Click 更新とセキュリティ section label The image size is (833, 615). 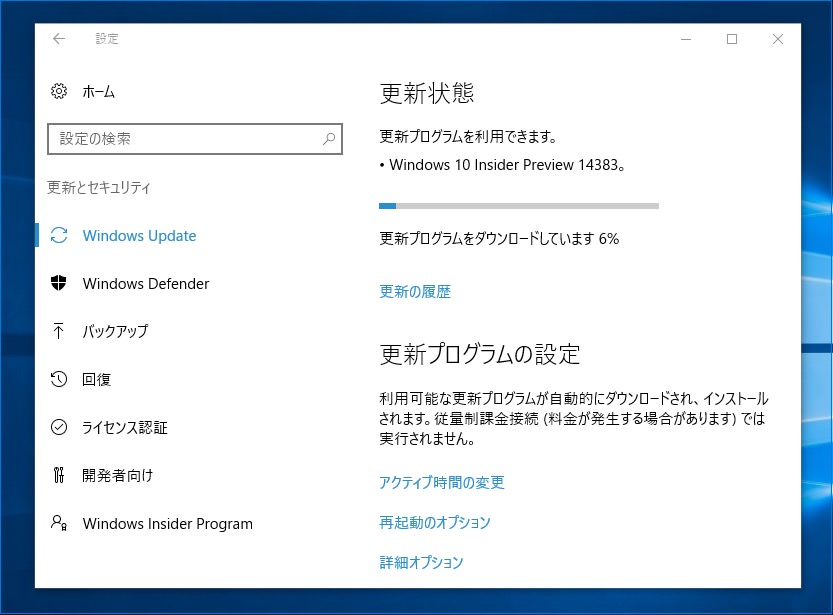[99, 187]
